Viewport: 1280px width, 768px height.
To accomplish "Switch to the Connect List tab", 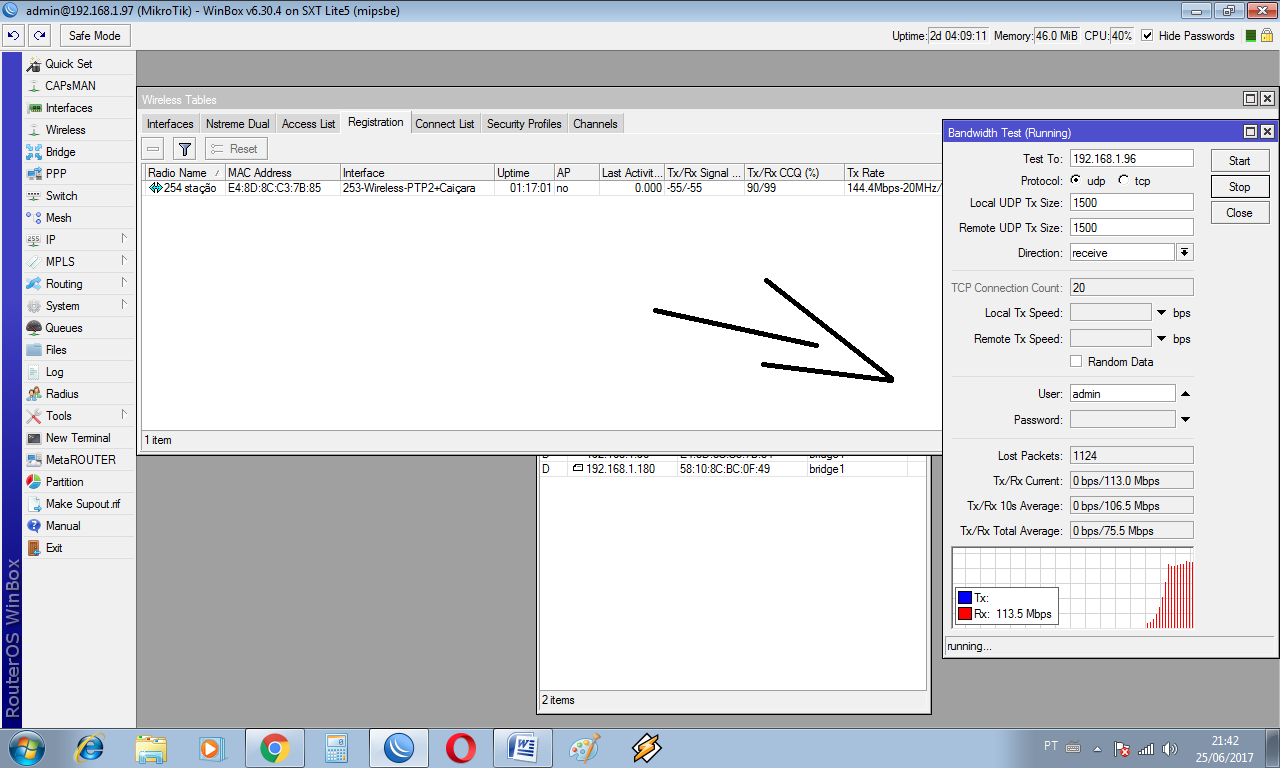I will pos(444,124).
